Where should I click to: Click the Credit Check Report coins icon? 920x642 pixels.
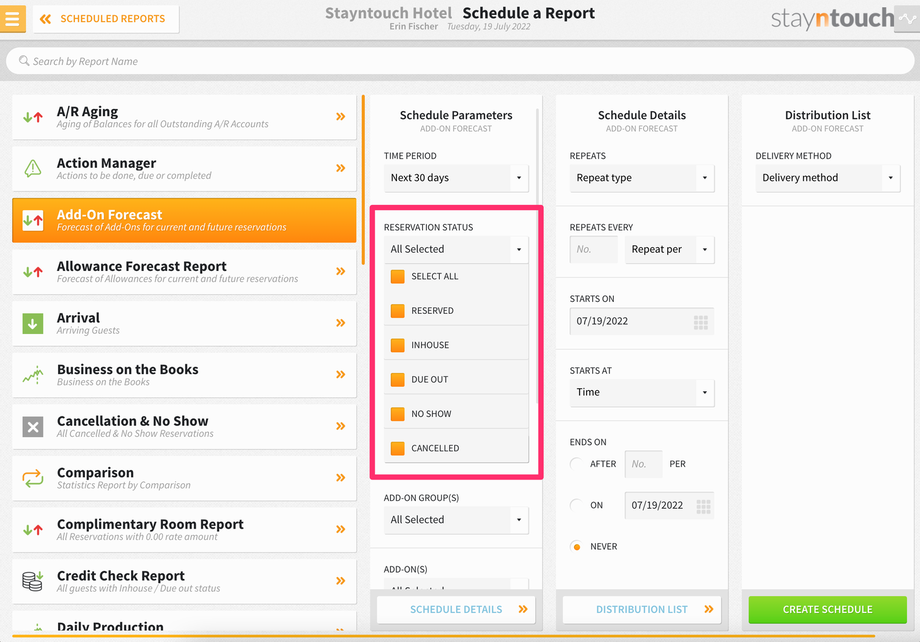click(x=33, y=581)
